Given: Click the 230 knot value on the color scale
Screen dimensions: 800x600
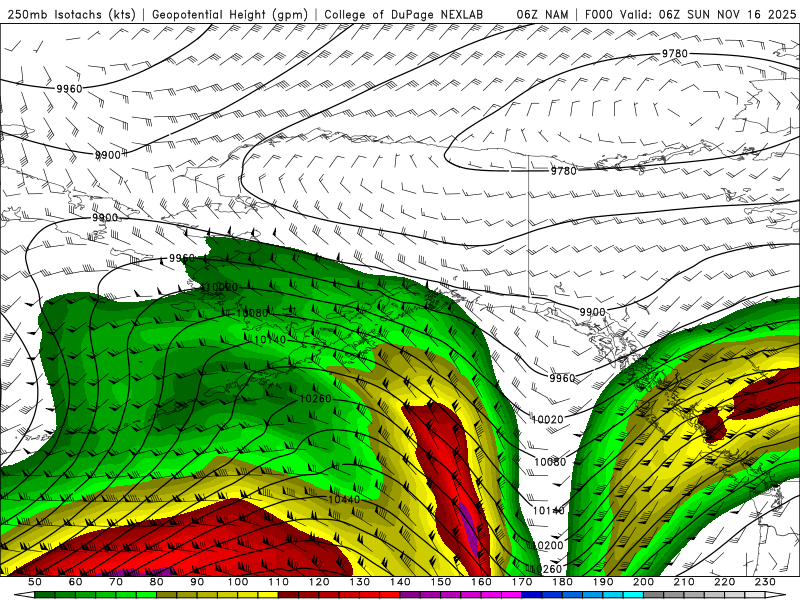Looking at the screenshot, I should click(x=765, y=582).
